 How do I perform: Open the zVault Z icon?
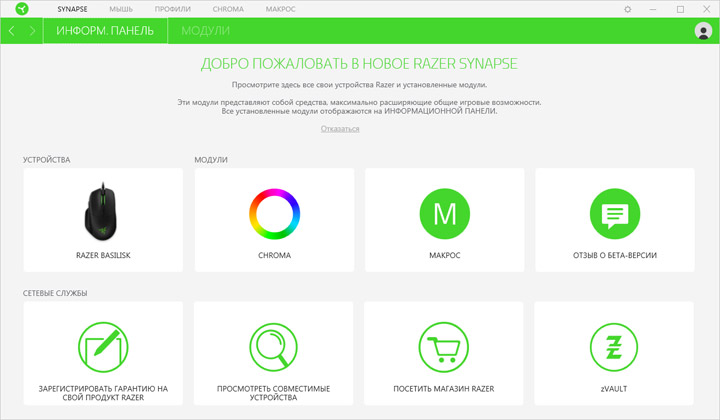(x=614, y=347)
